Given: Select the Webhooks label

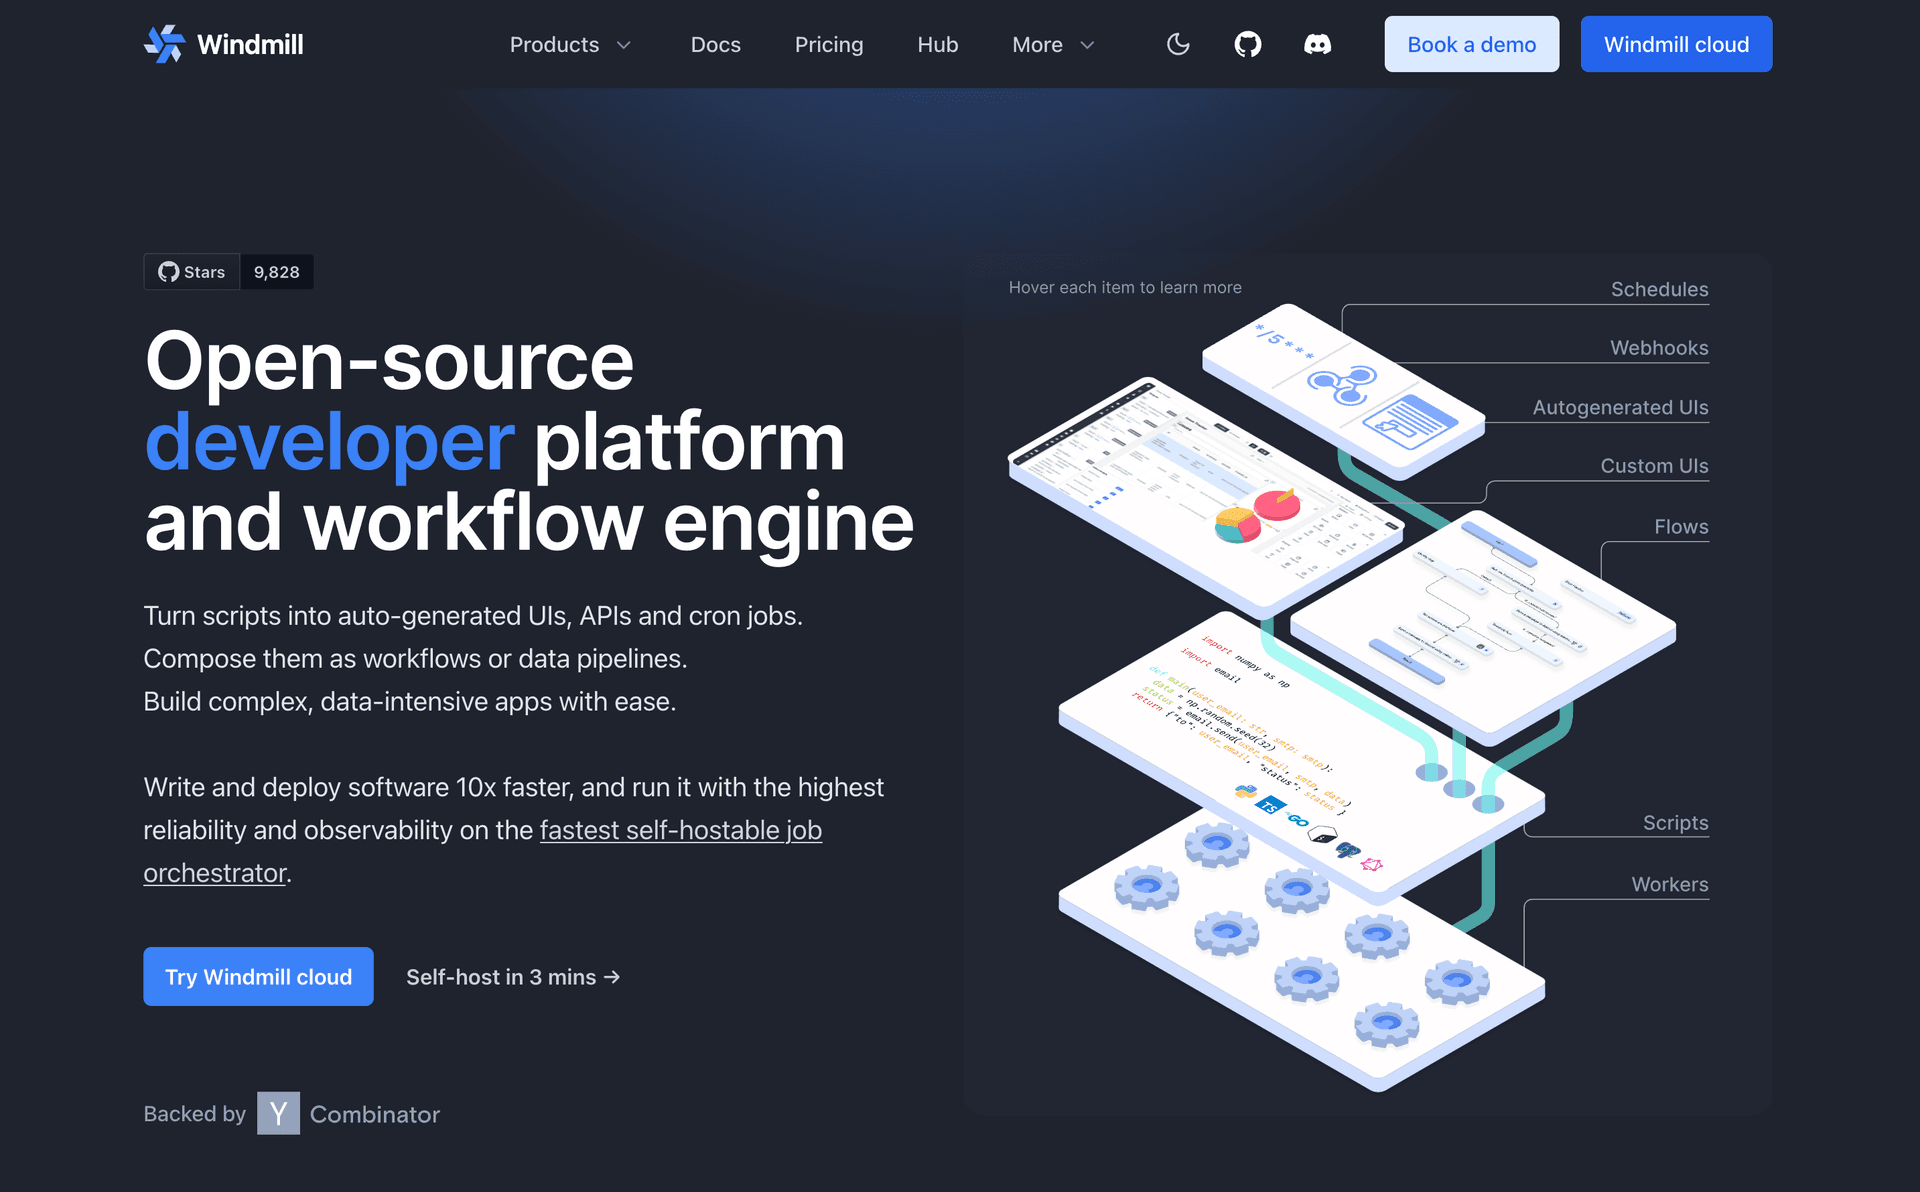Looking at the screenshot, I should (x=1659, y=347).
